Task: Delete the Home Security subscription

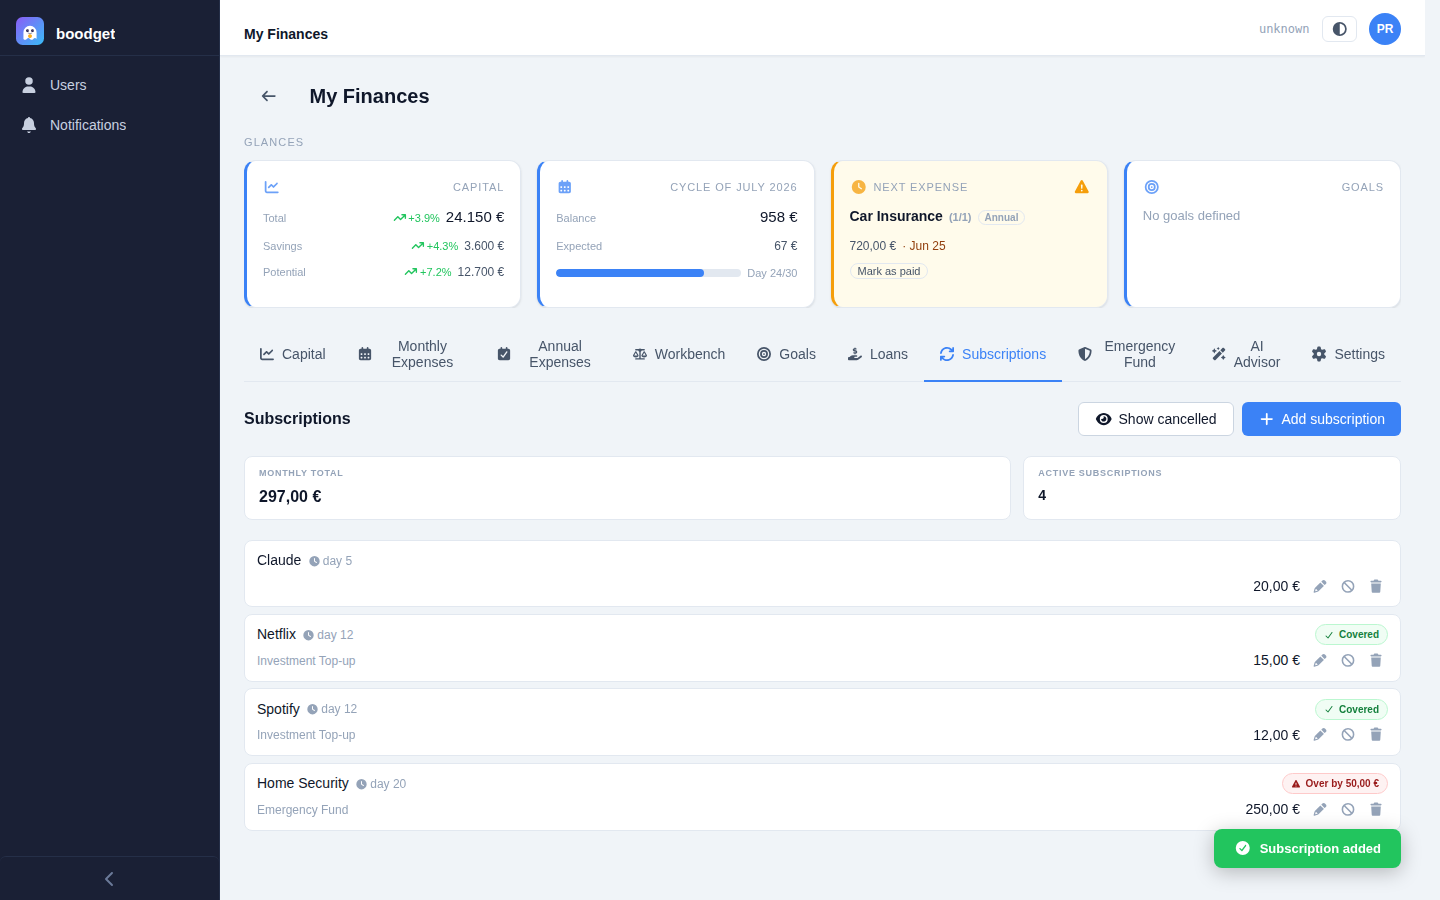Action: [x=1376, y=810]
